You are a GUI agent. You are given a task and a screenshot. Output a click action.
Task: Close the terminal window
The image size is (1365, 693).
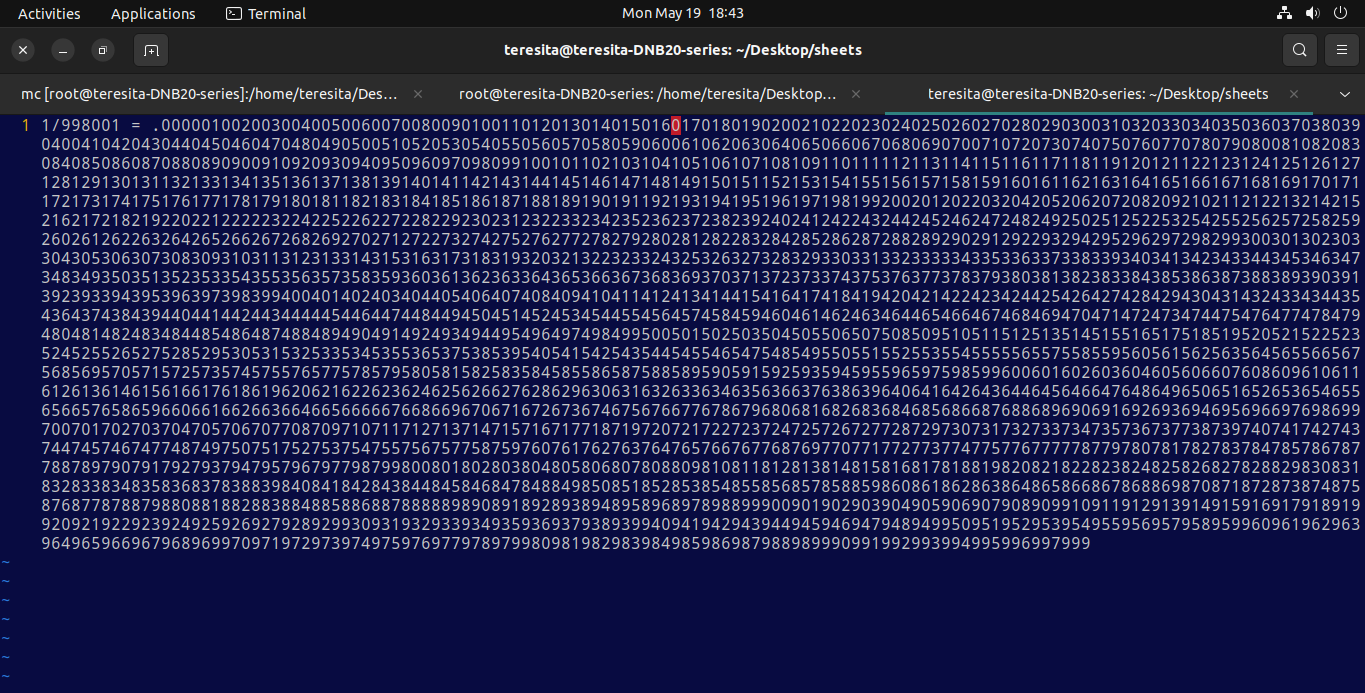click(24, 50)
